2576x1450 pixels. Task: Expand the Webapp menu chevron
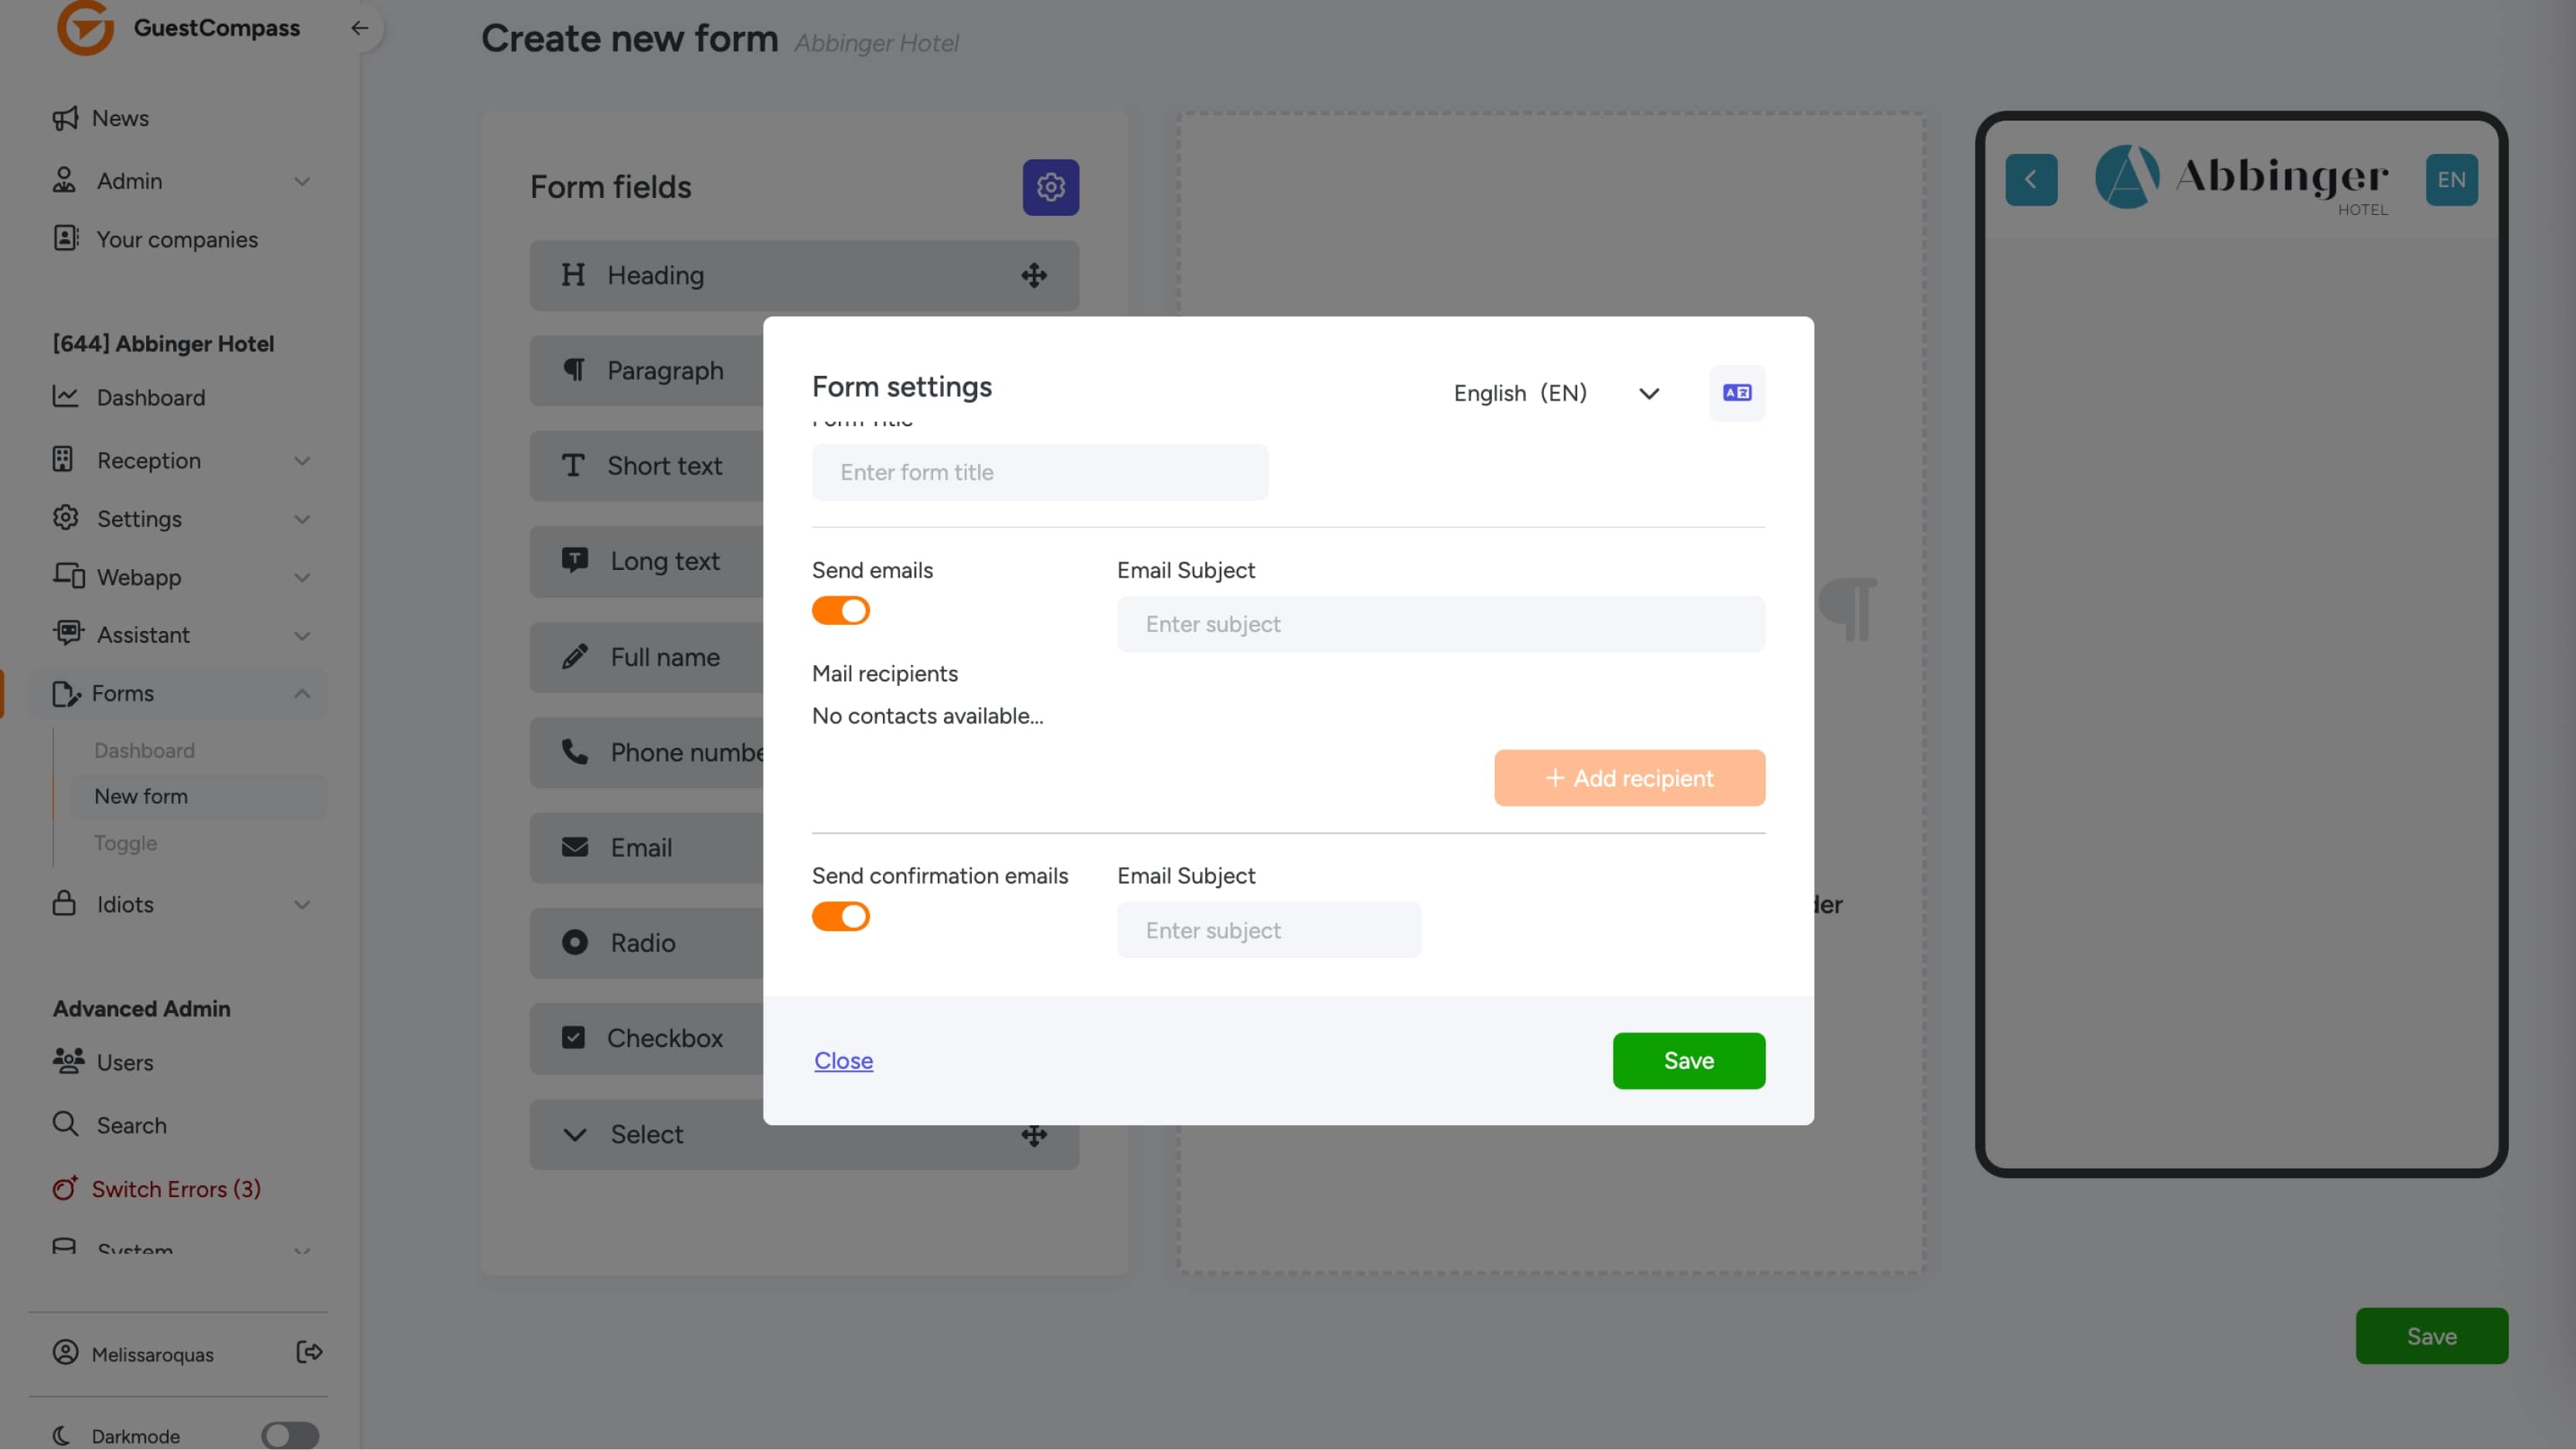coord(302,577)
